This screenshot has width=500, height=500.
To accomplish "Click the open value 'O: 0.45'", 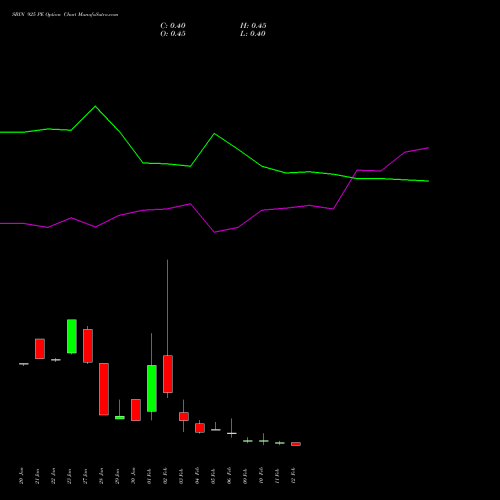I will (x=173, y=34).
